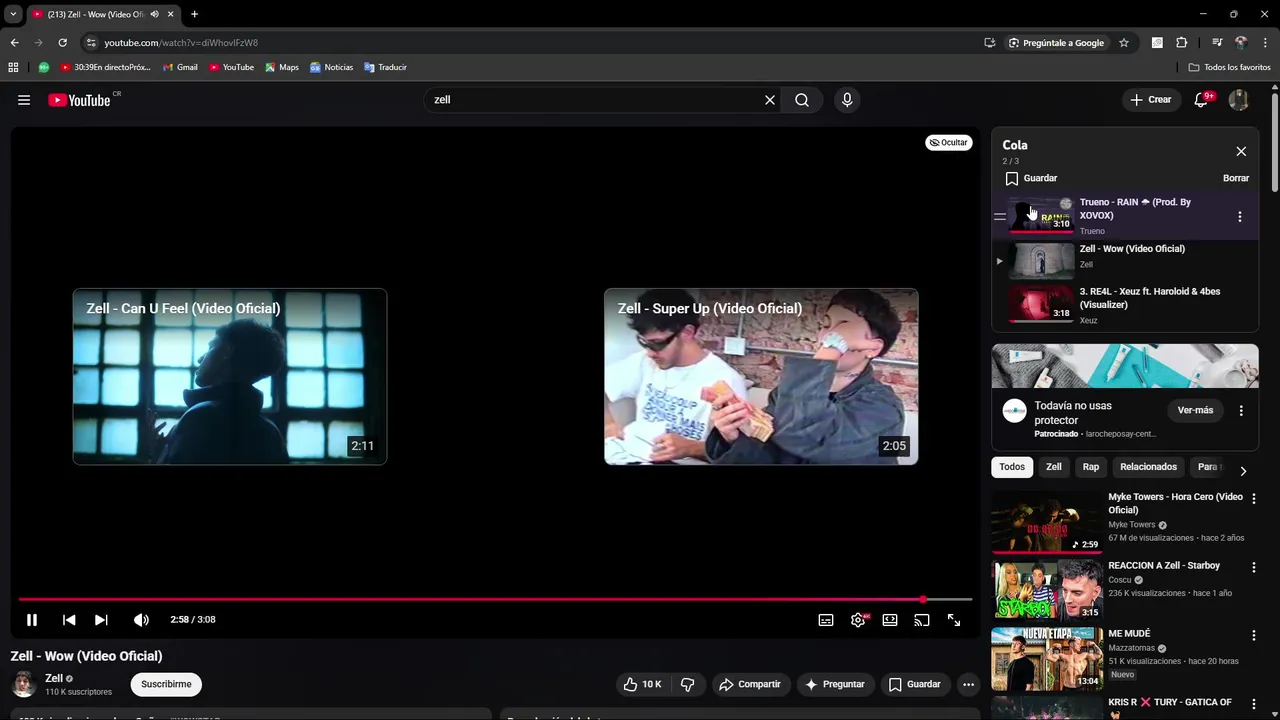This screenshot has width=1280, height=720.
Task: Like the video
Action: pyautogui.click(x=642, y=684)
